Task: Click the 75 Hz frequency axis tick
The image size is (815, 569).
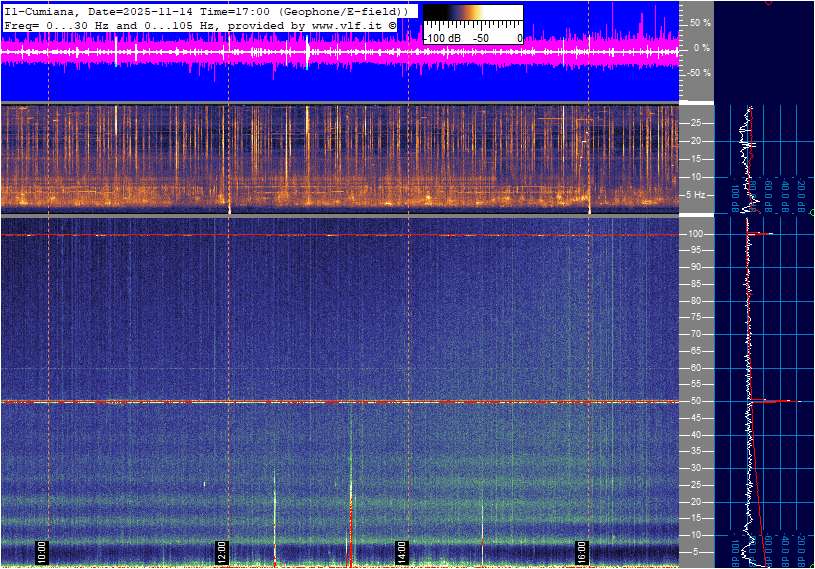Action: point(696,317)
